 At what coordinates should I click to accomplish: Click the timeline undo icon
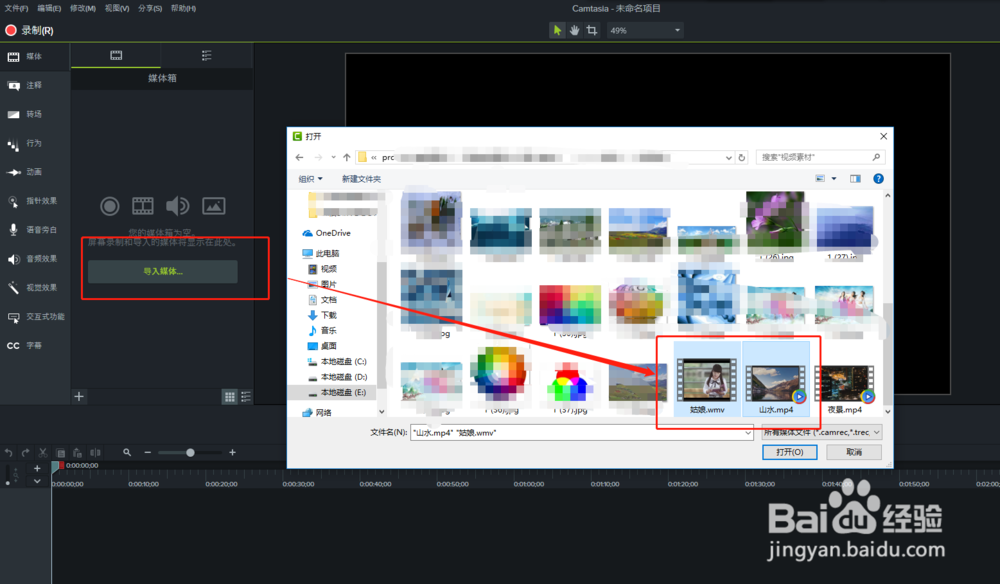click(x=8, y=453)
